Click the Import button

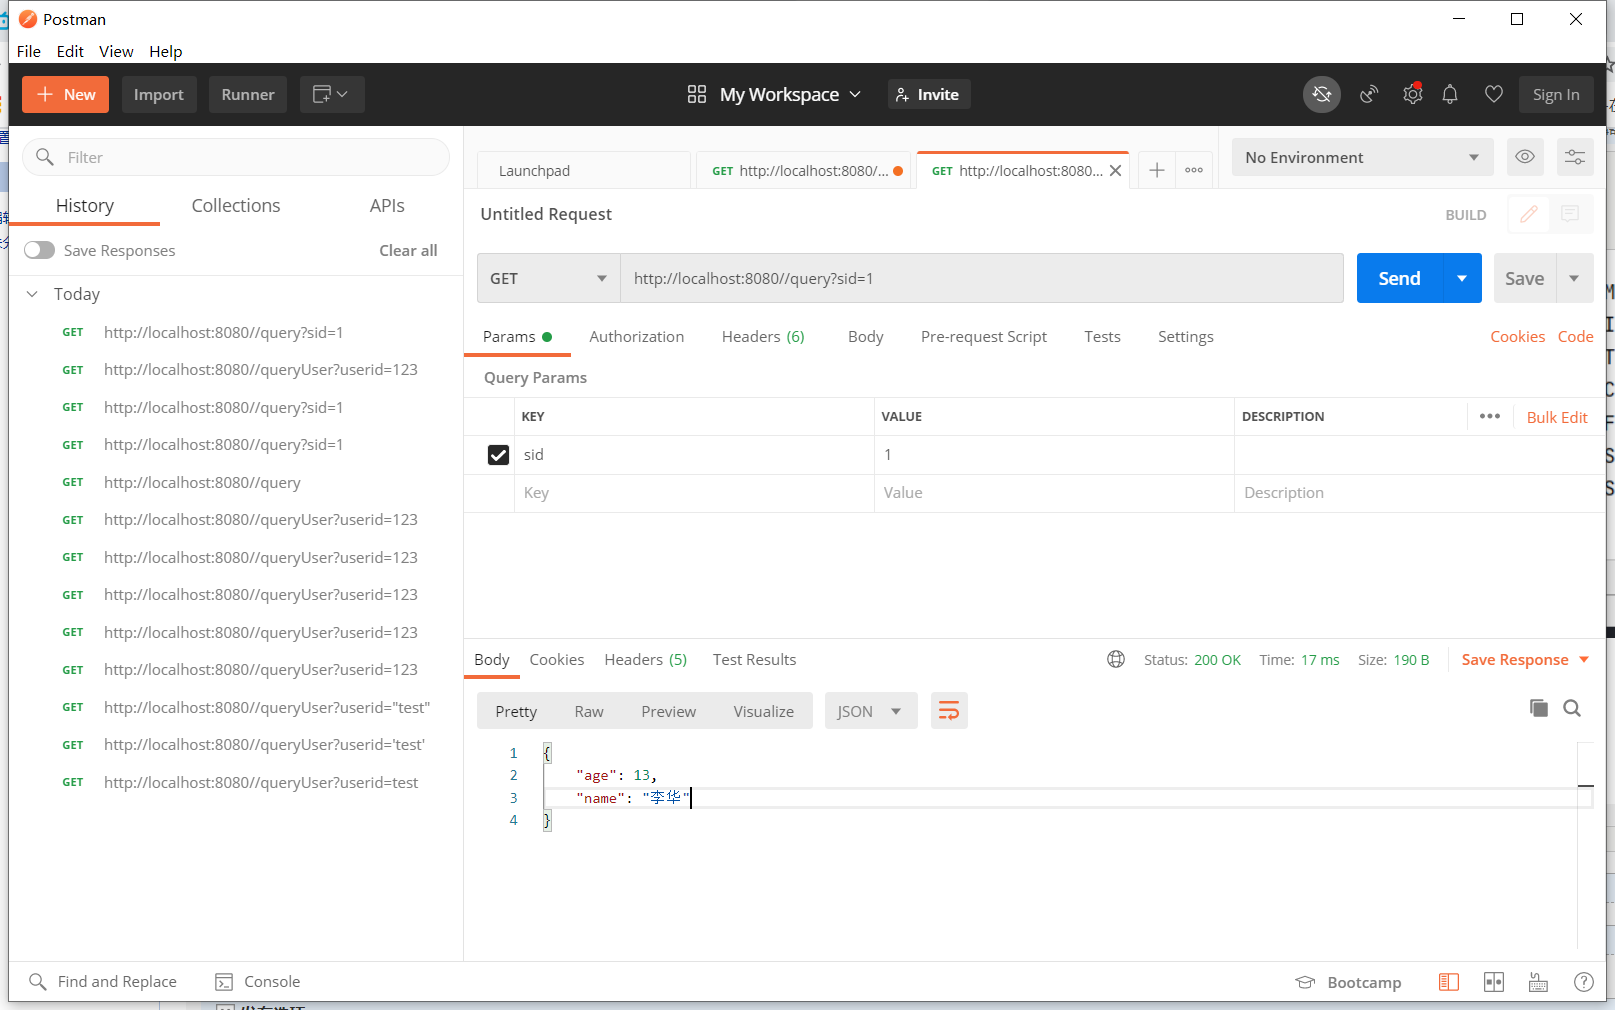pyautogui.click(x=159, y=94)
